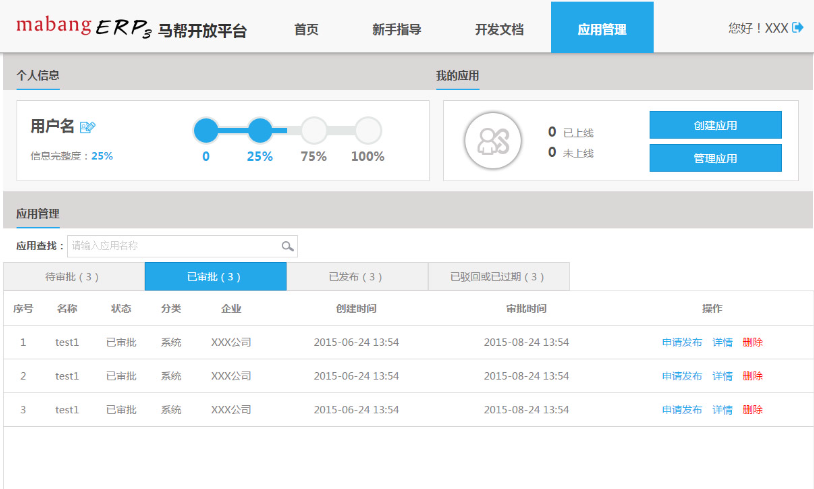Click the edit icon next to 用户名

pyautogui.click(x=88, y=127)
